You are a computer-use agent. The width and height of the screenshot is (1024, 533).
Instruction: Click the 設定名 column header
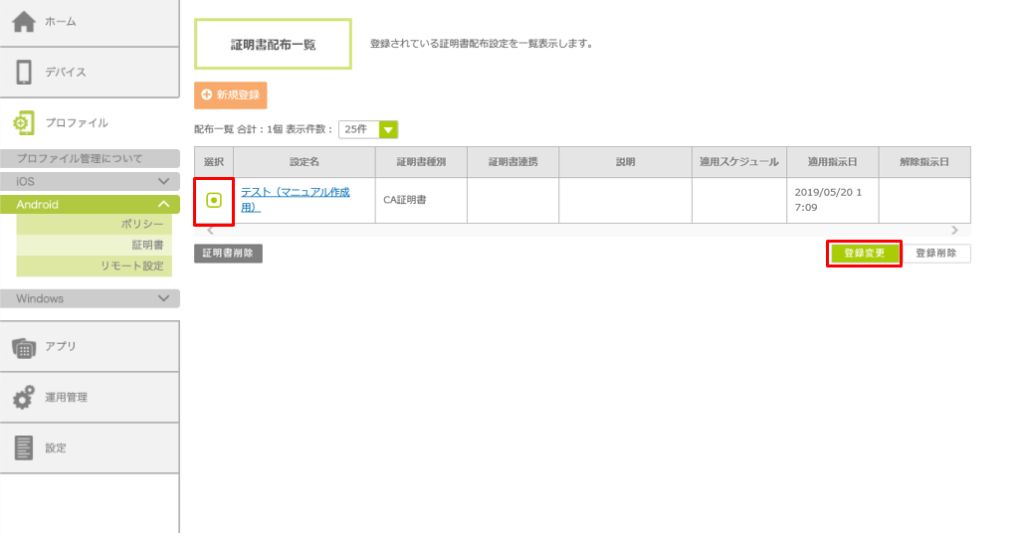coord(304,162)
